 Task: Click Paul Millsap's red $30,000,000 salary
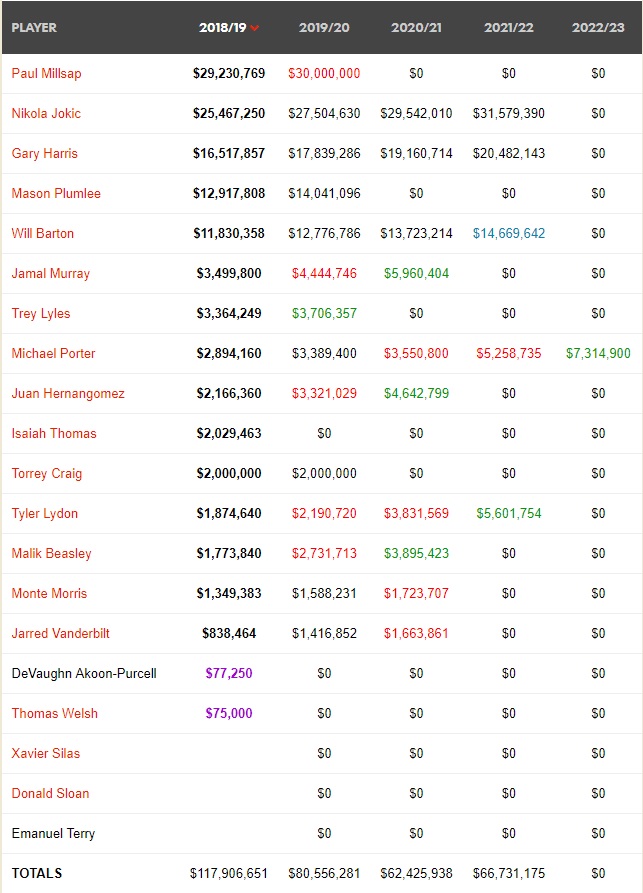click(x=324, y=73)
